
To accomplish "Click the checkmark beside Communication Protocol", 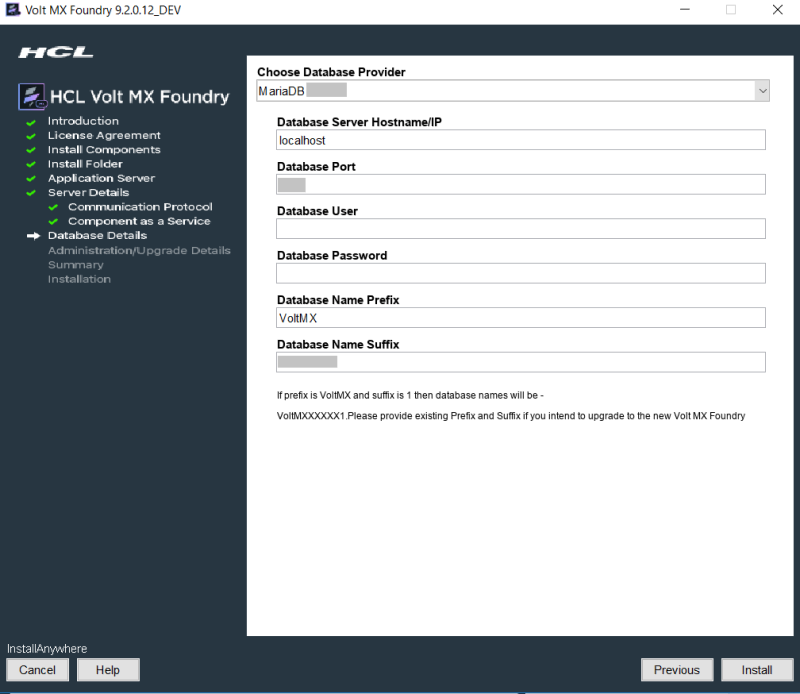I will pos(53,208).
